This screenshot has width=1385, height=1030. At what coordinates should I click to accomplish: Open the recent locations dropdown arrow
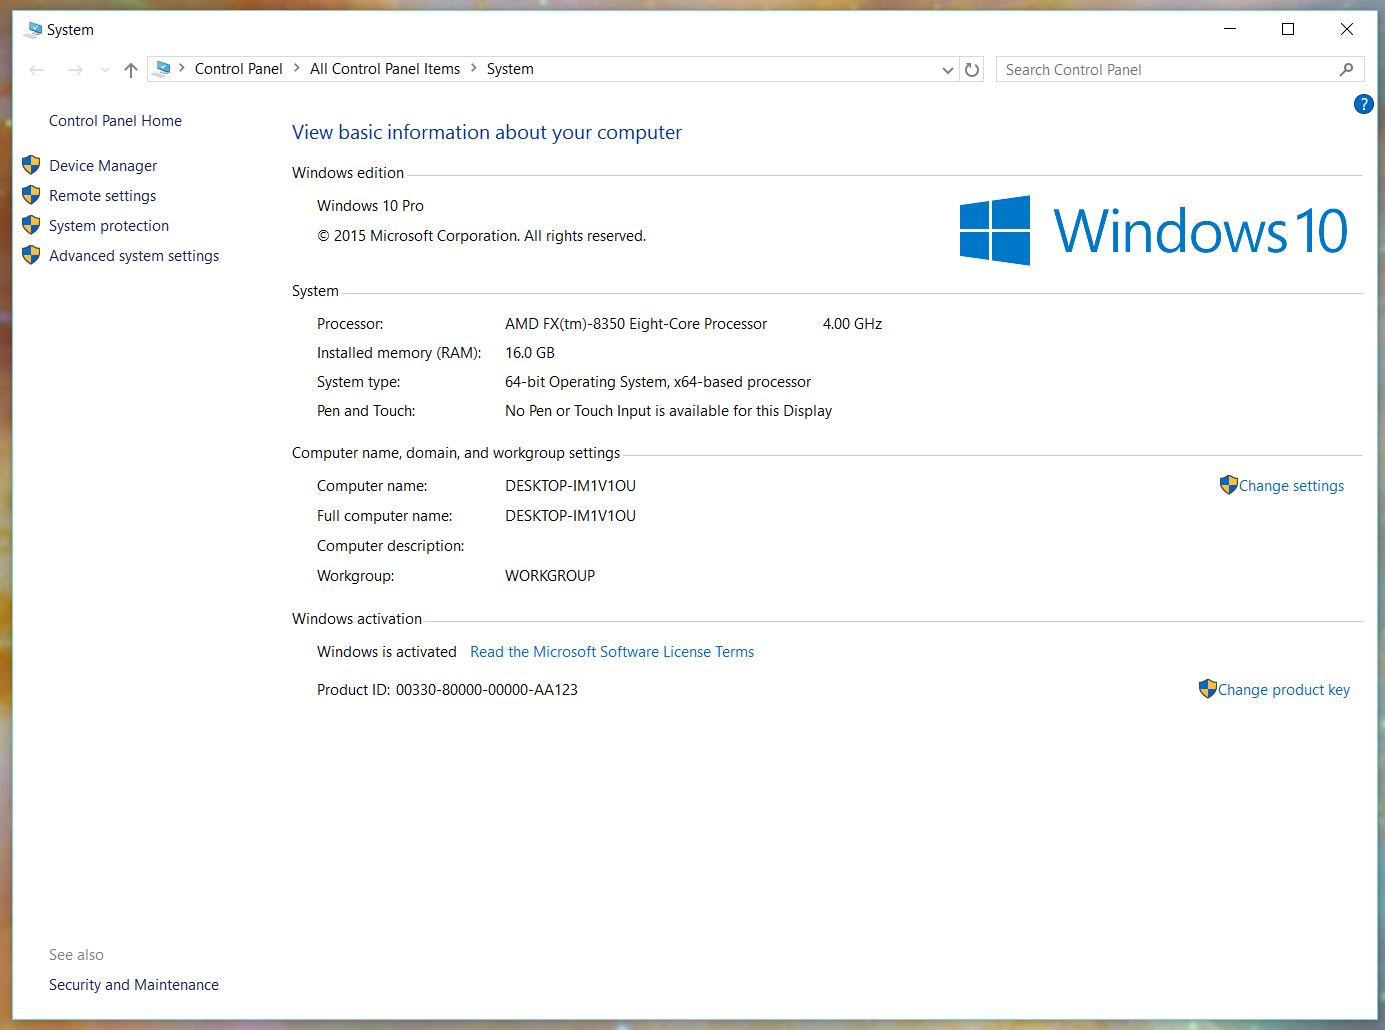click(x=105, y=70)
